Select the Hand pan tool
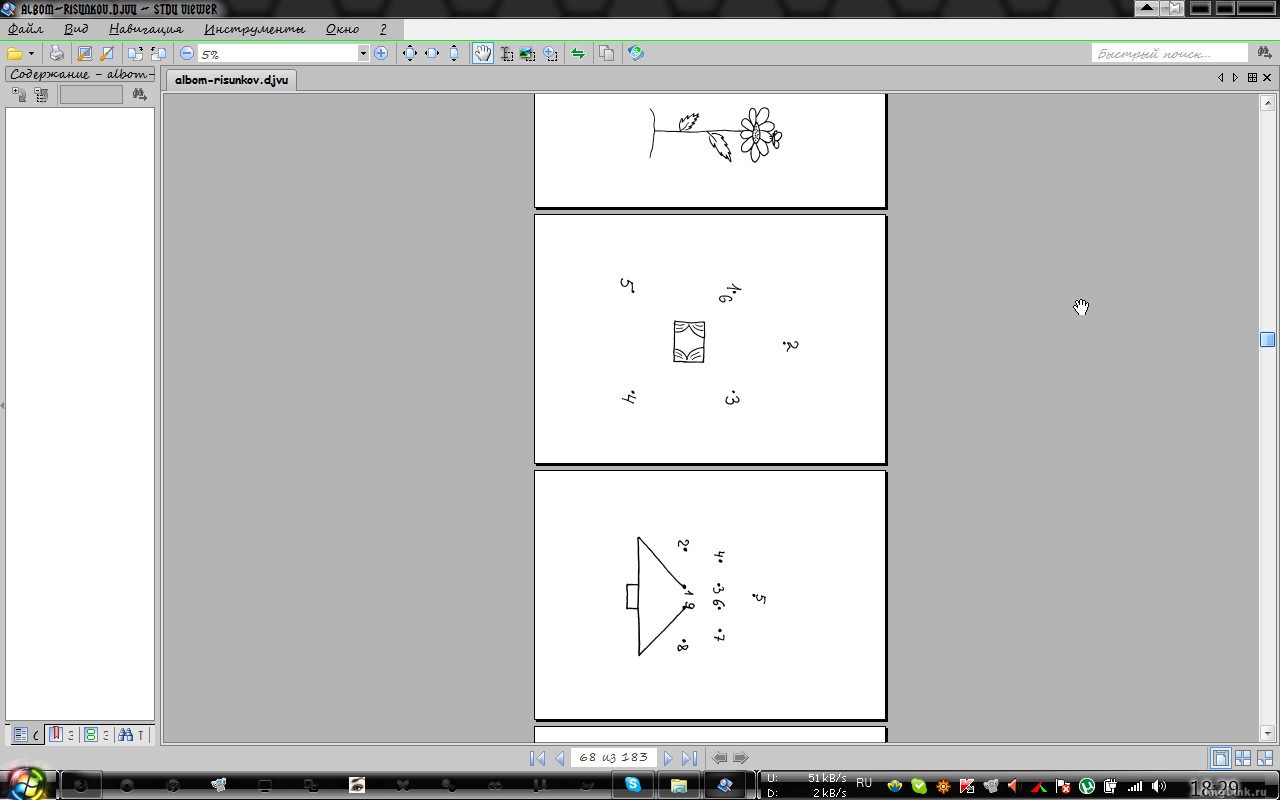This screenshot has height=800, width=1280. [x=482, y=54]
